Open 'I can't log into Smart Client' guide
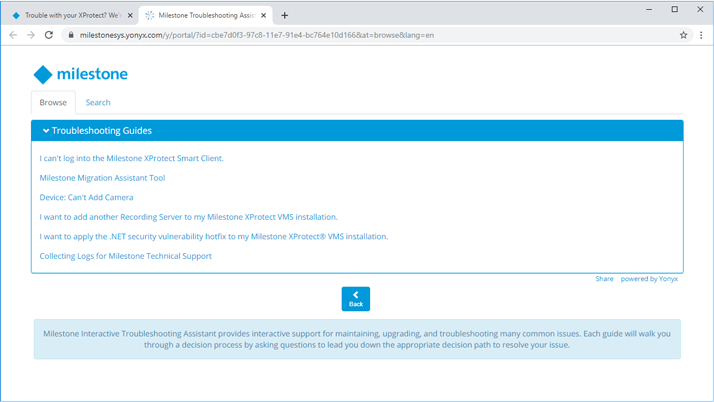Screen dimensions: 714x402 (x=131, y=158)
